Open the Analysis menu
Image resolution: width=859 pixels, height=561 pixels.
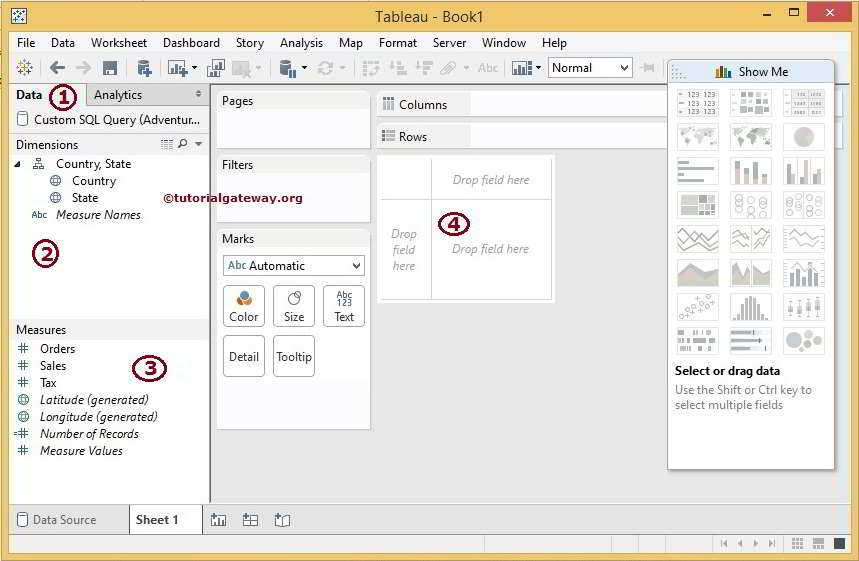coord(301,43)
